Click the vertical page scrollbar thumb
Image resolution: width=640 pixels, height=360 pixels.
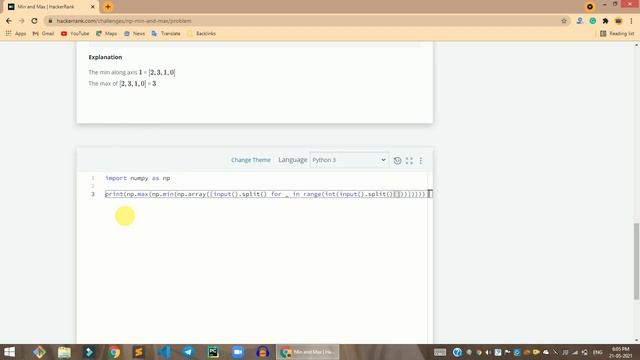click(636, 261)
